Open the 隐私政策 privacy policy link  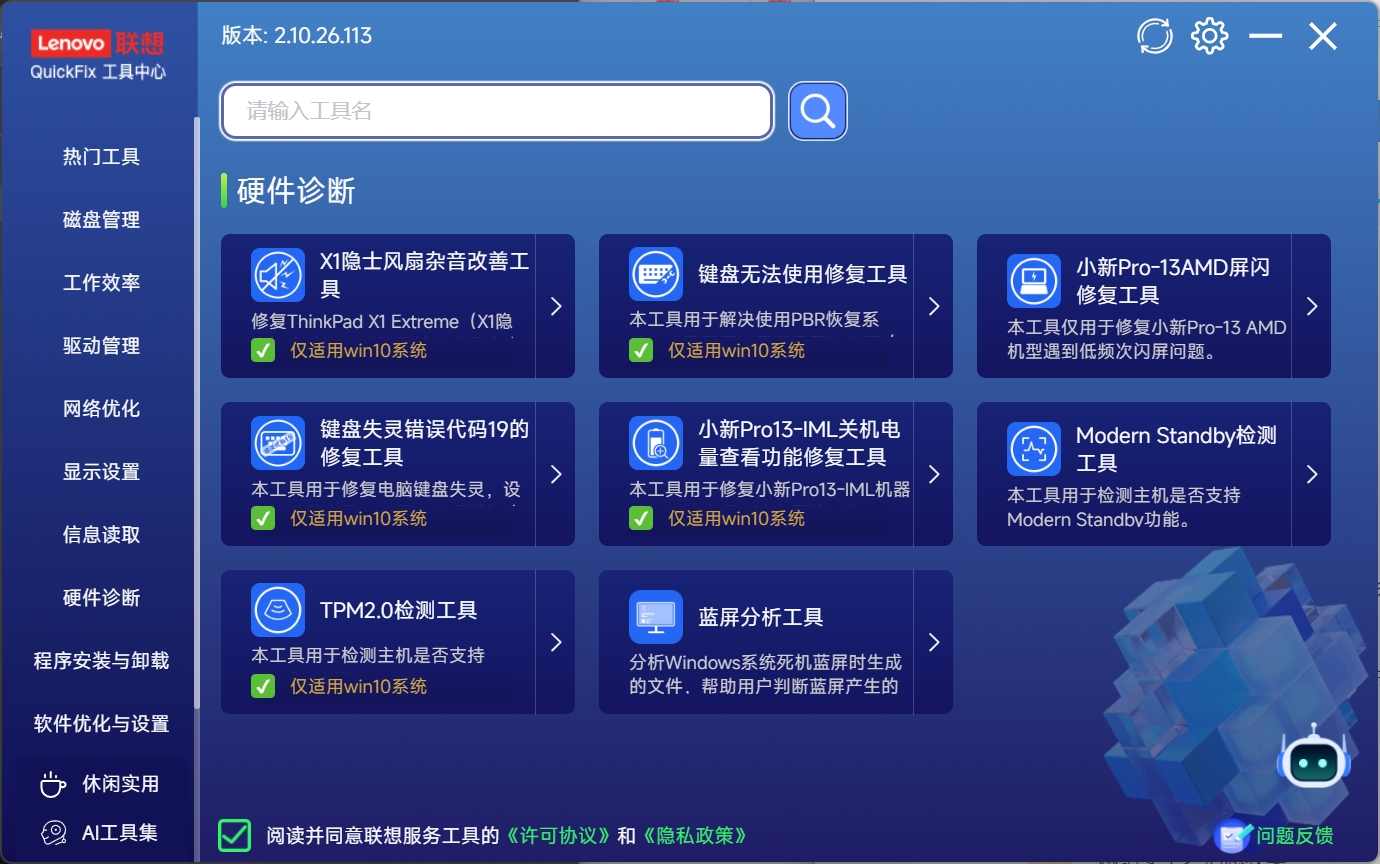tap(693, 835)
